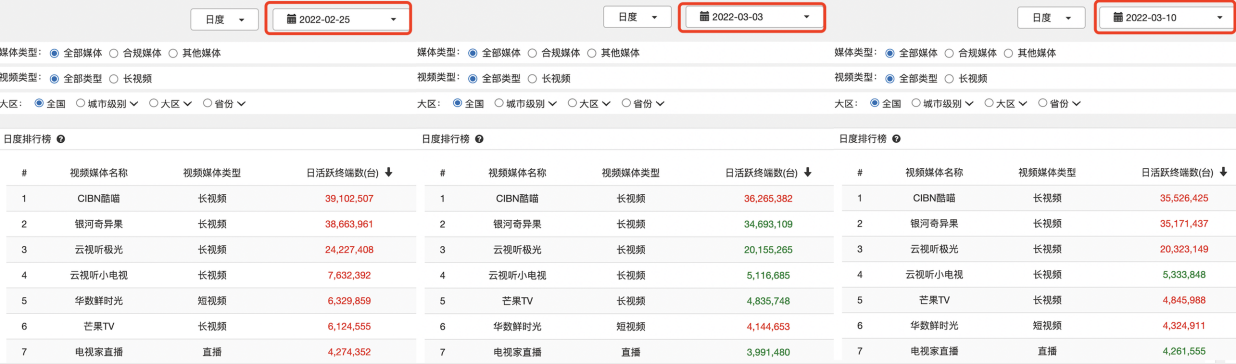Open help icon beside 日度排行榜 in 2022-02-25 panel

tap(61, 140)
